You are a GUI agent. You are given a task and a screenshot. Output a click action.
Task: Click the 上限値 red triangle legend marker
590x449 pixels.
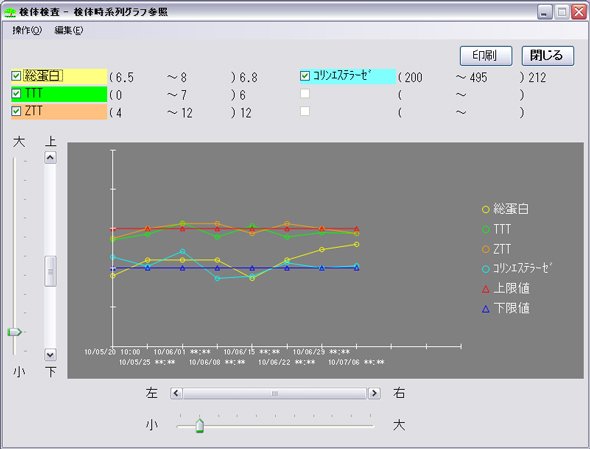pyautogui.click(x=486, y=289)
